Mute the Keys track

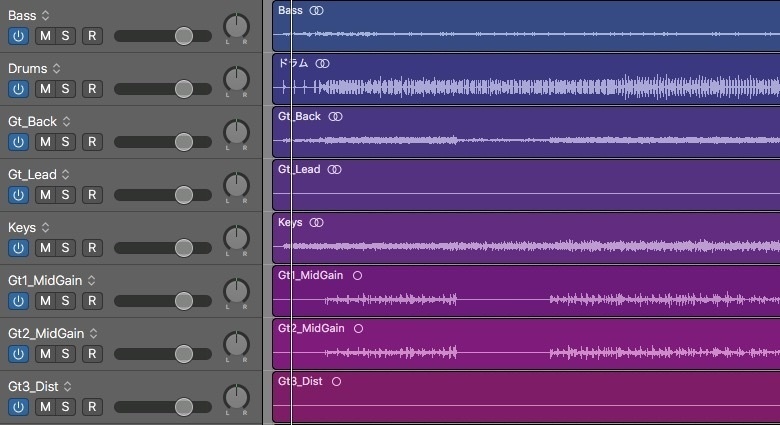point(45,248)
